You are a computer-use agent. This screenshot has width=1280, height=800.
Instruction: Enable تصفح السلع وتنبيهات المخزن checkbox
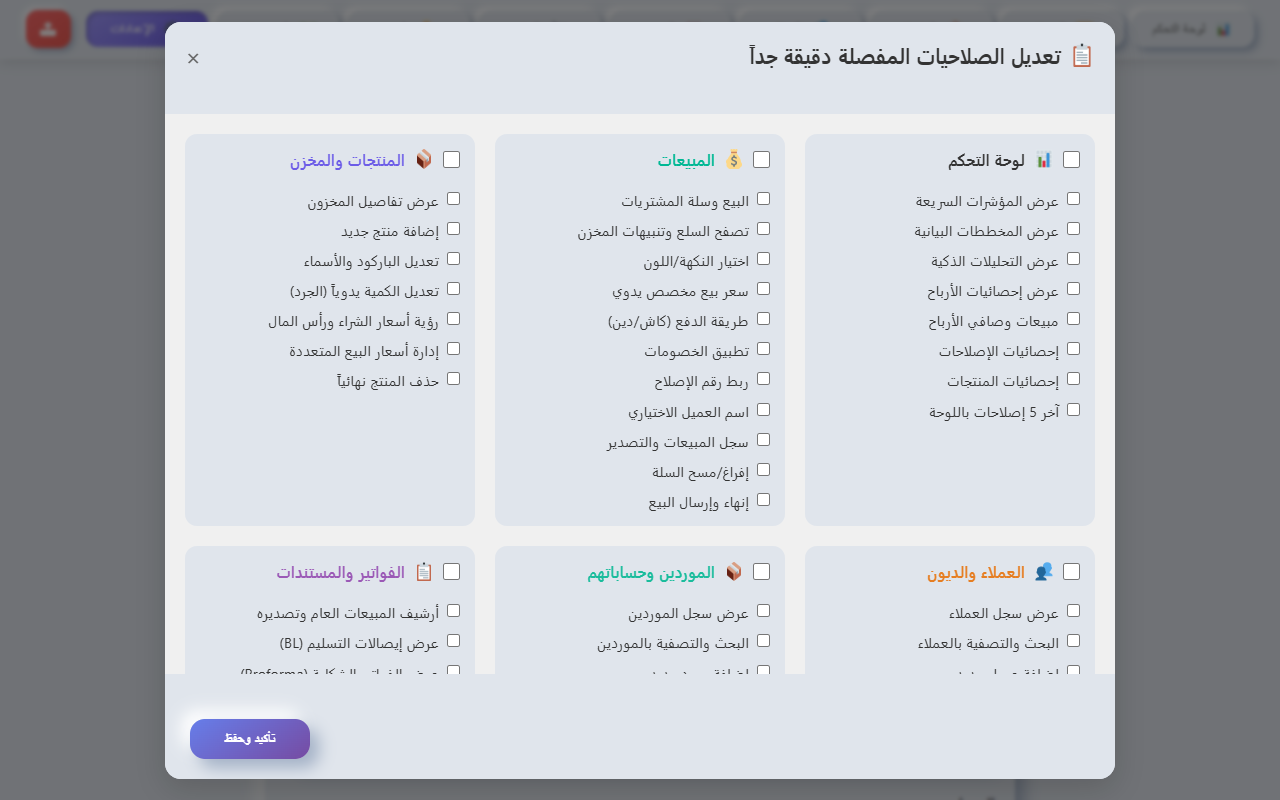pyautogui.click(x=763, y=229)
